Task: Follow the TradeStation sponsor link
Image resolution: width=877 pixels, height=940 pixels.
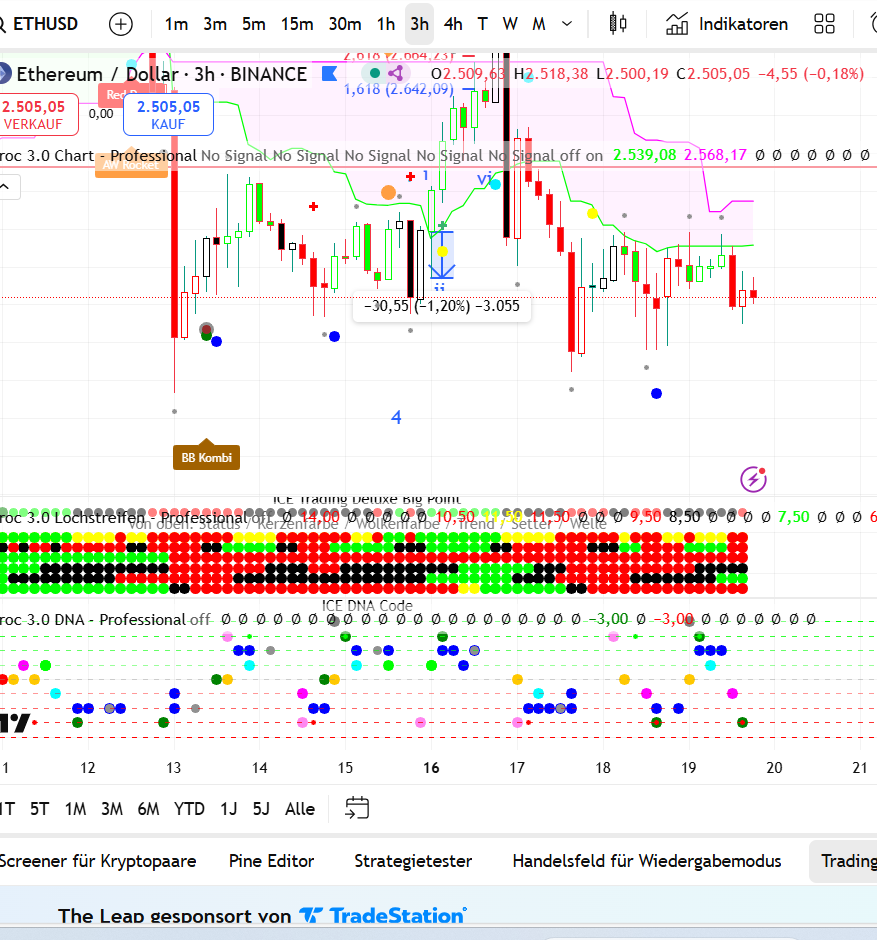Action: click(x=383, y=915)
